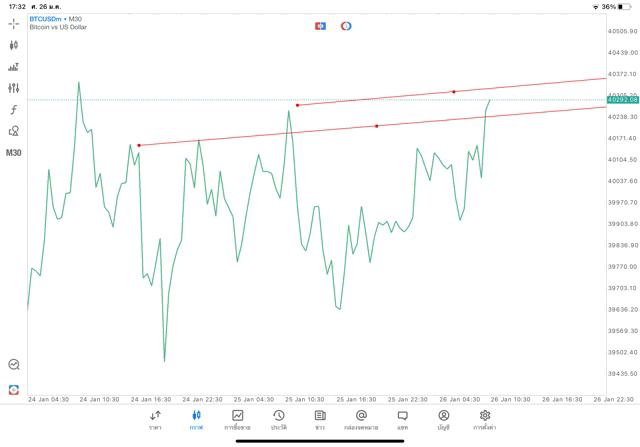Tap the current price label 40292.08
This screenshot has width=640, height=447.
point(622,100)
